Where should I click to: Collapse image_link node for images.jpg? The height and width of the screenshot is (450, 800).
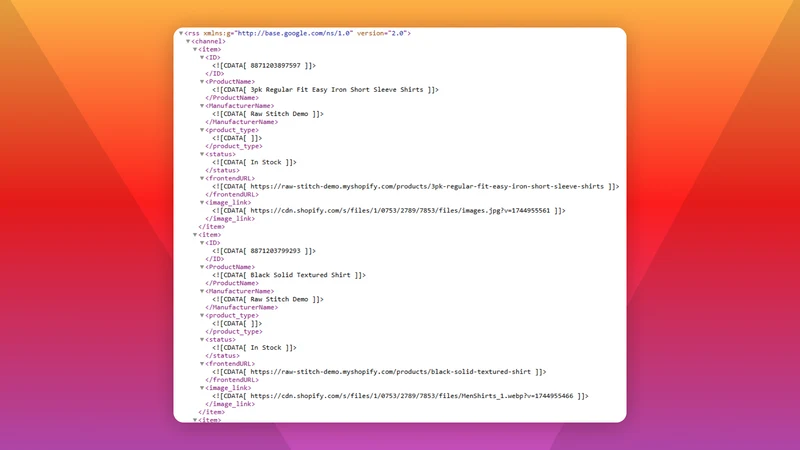coord(202,203)
